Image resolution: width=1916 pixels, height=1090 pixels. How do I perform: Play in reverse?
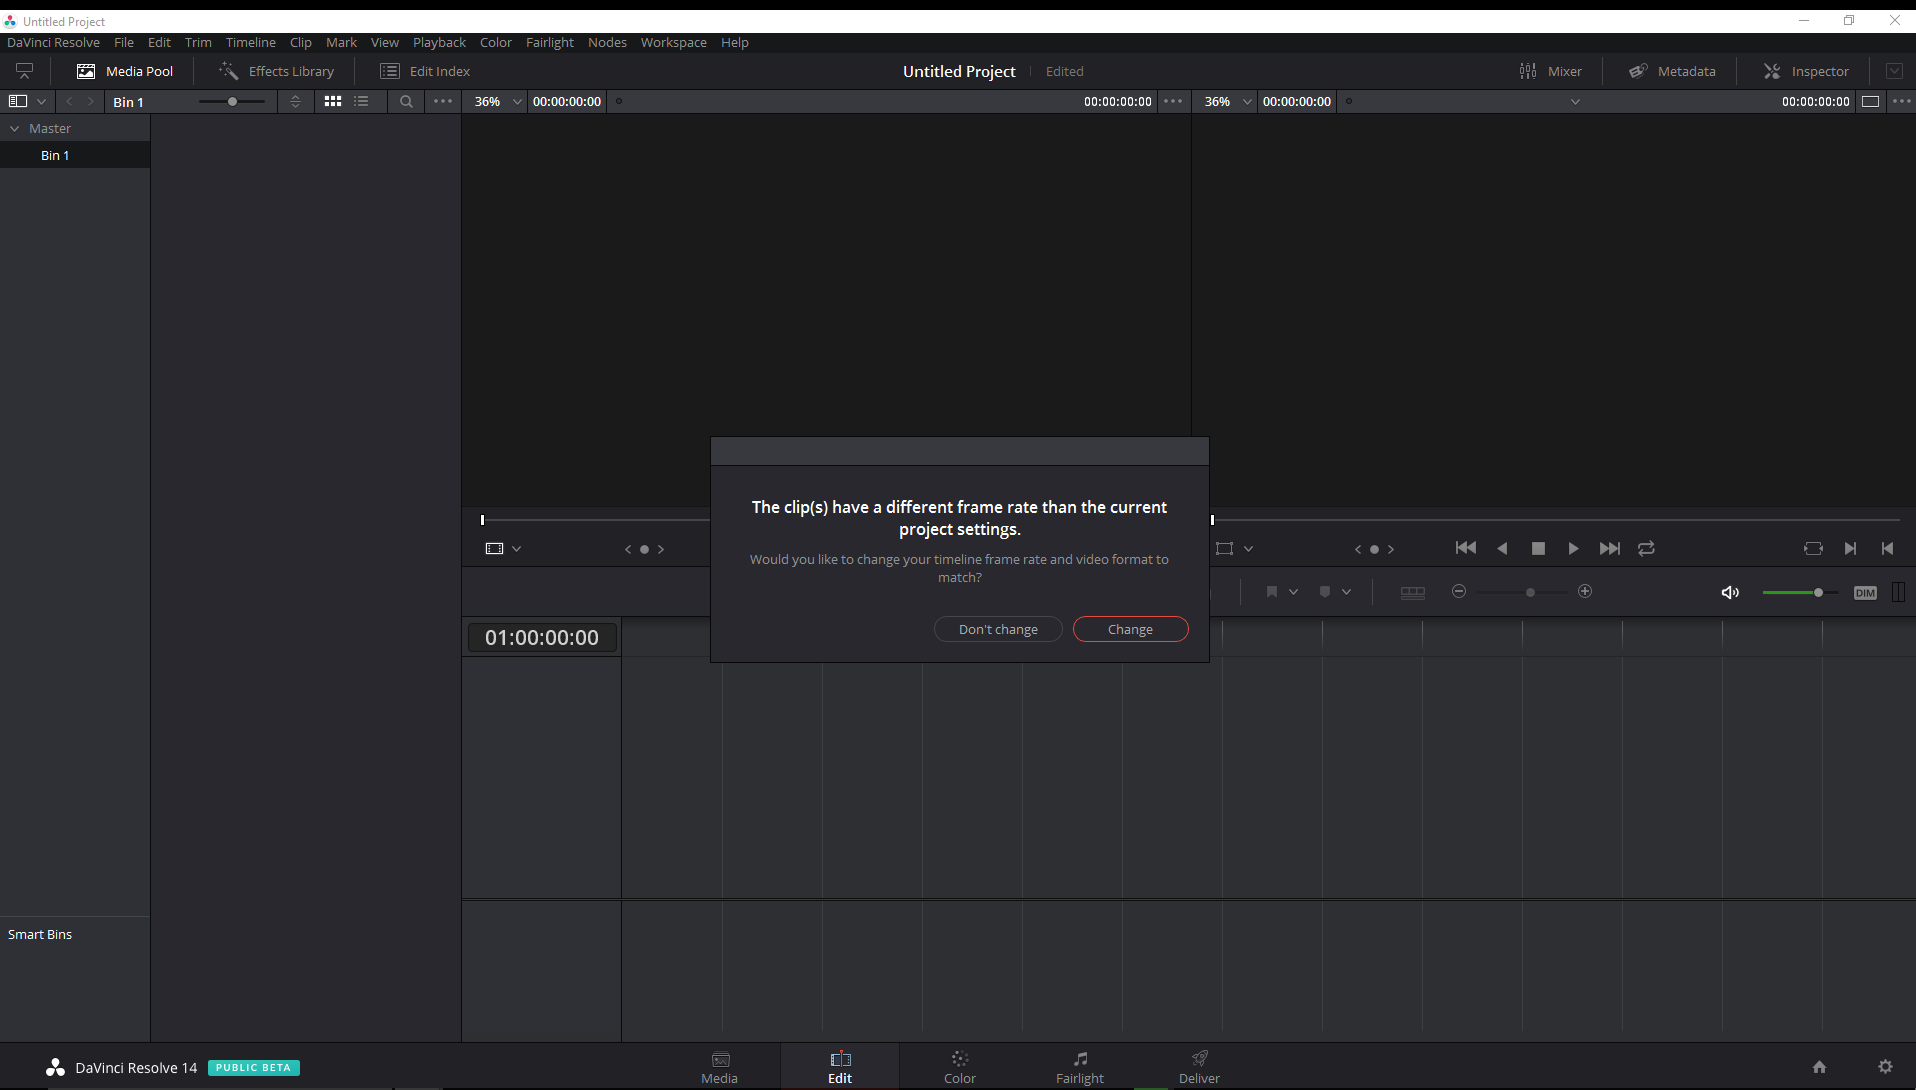(1502, 548)
